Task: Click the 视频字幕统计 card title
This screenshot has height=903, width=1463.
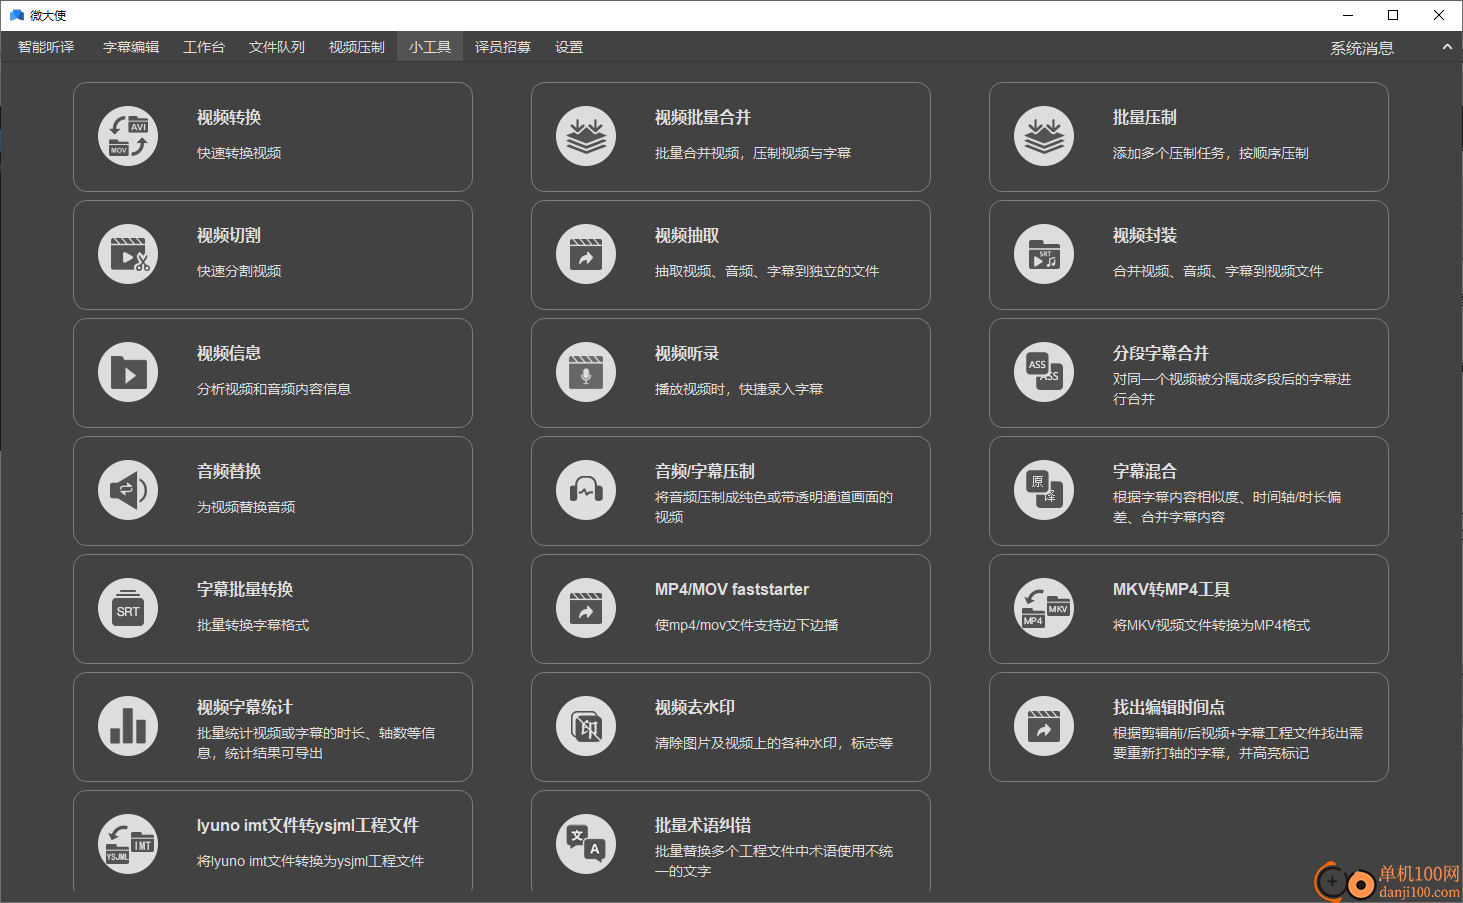Action: click(x=245, y=708)
